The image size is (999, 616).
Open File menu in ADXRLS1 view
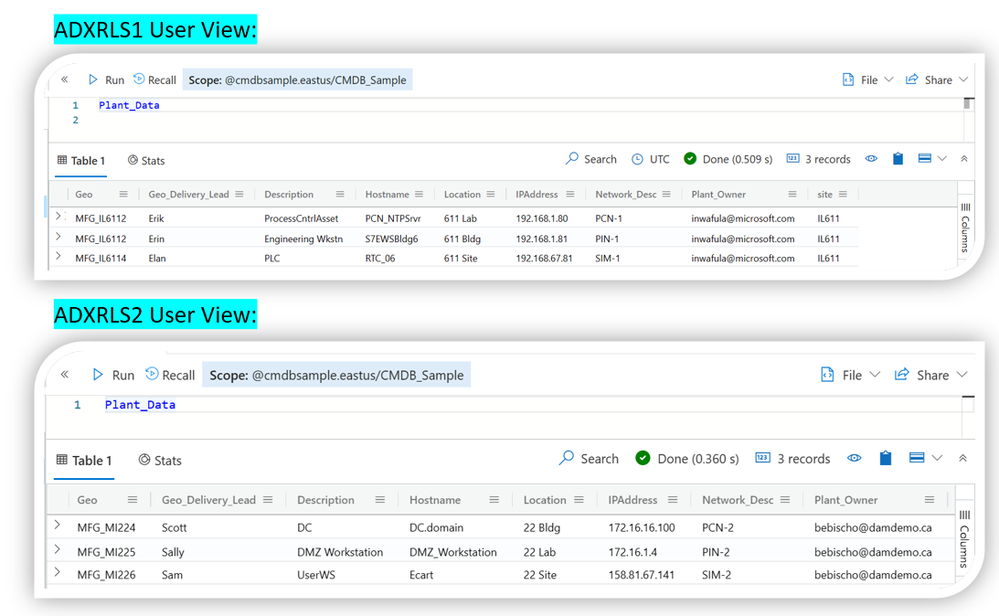pyautogui.click(x=868, y=80)
